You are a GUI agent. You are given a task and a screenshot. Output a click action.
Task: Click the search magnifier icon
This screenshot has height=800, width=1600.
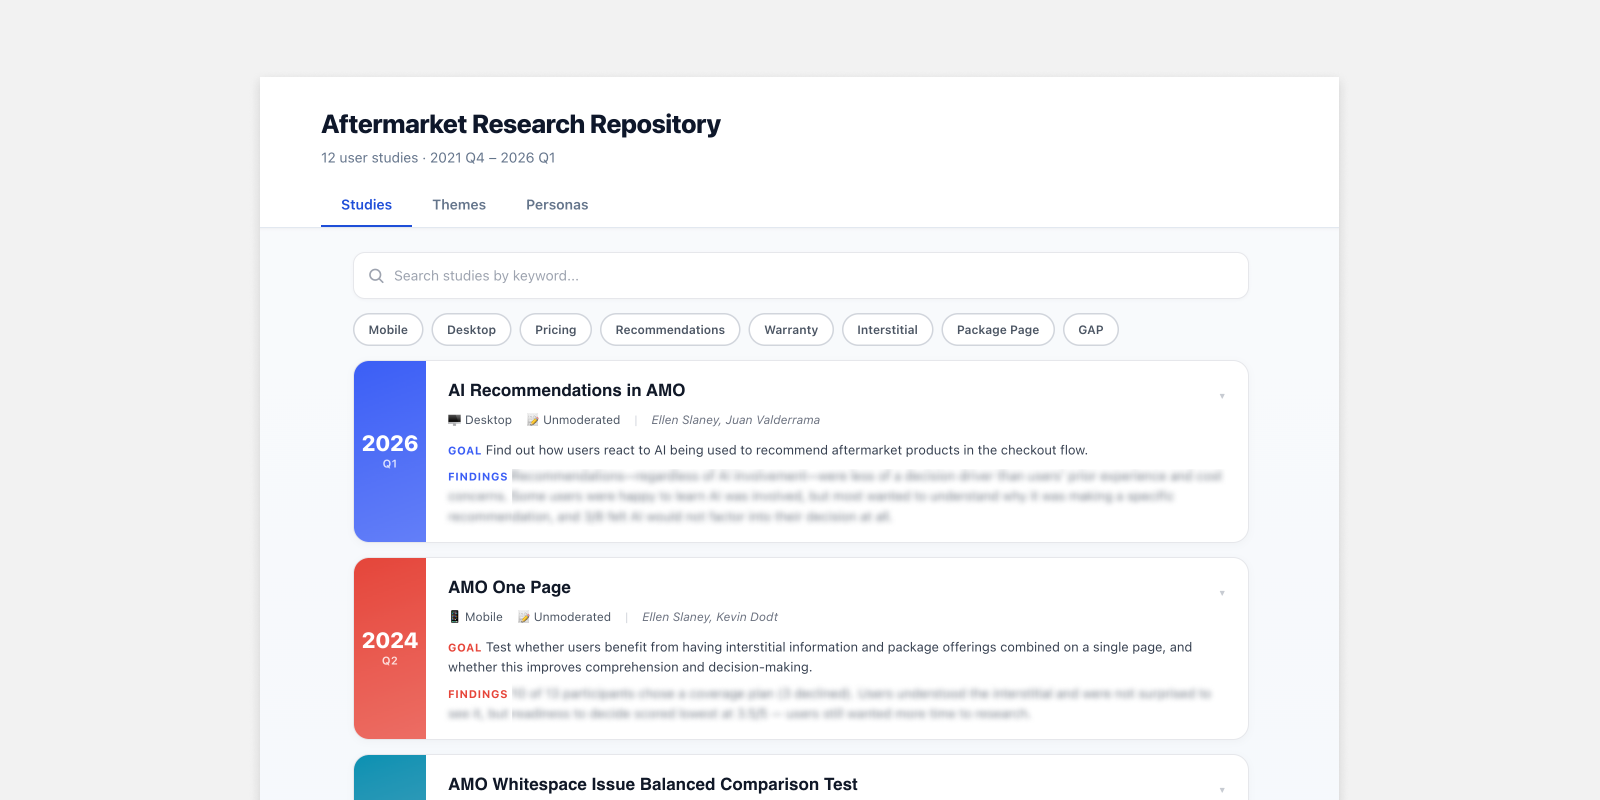(x=376, y=276)
